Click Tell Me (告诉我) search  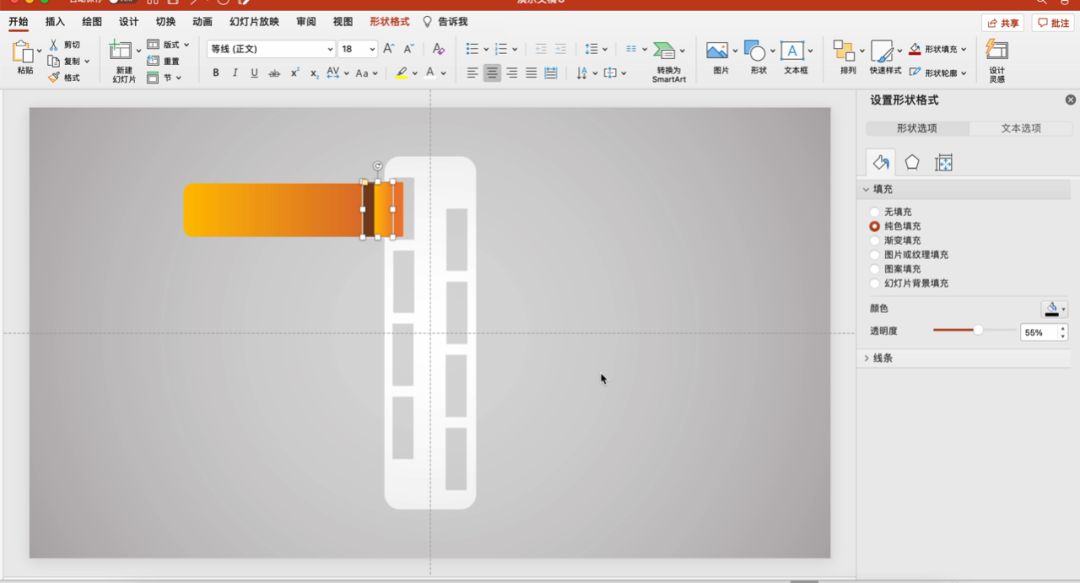click(445, 21)
